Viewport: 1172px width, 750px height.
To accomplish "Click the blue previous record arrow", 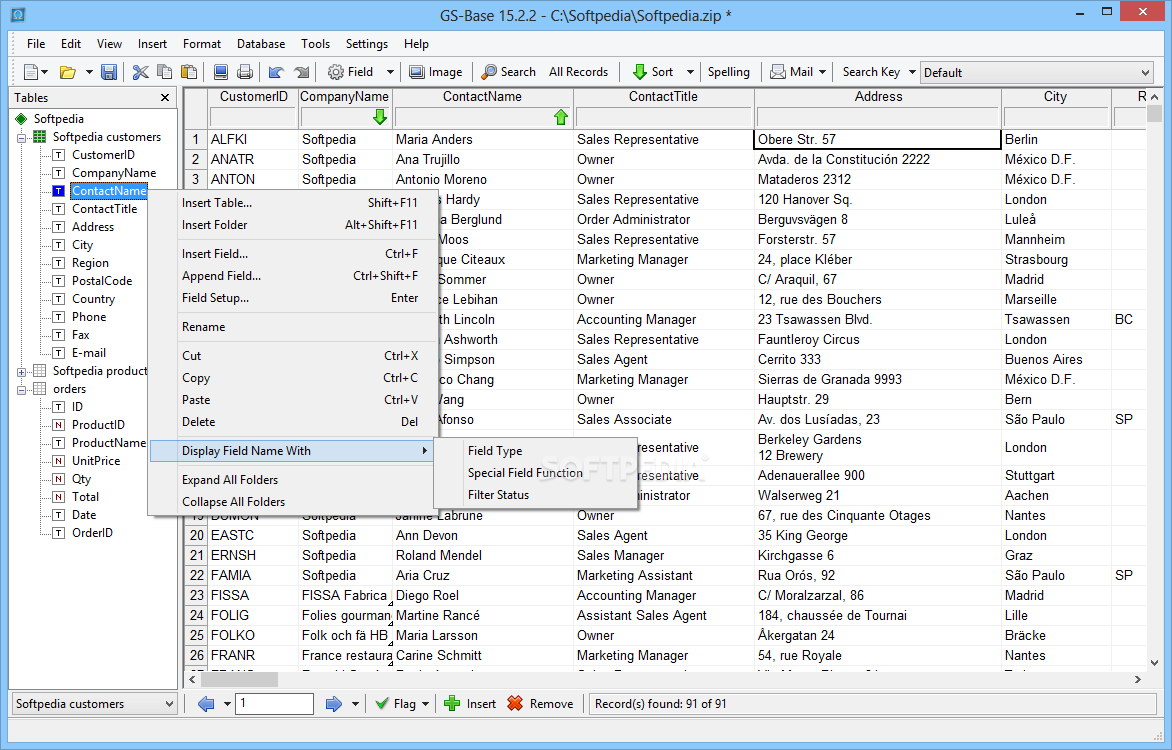I will [x=207, y=704].
